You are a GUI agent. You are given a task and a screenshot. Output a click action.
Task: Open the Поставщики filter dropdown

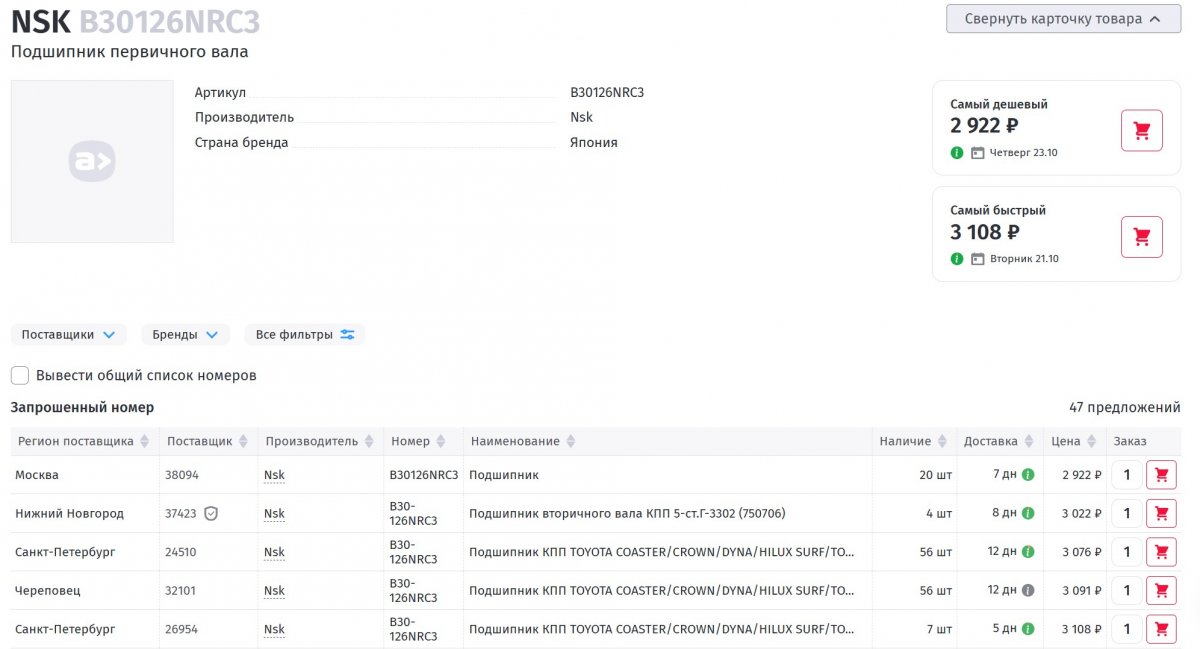68,335
